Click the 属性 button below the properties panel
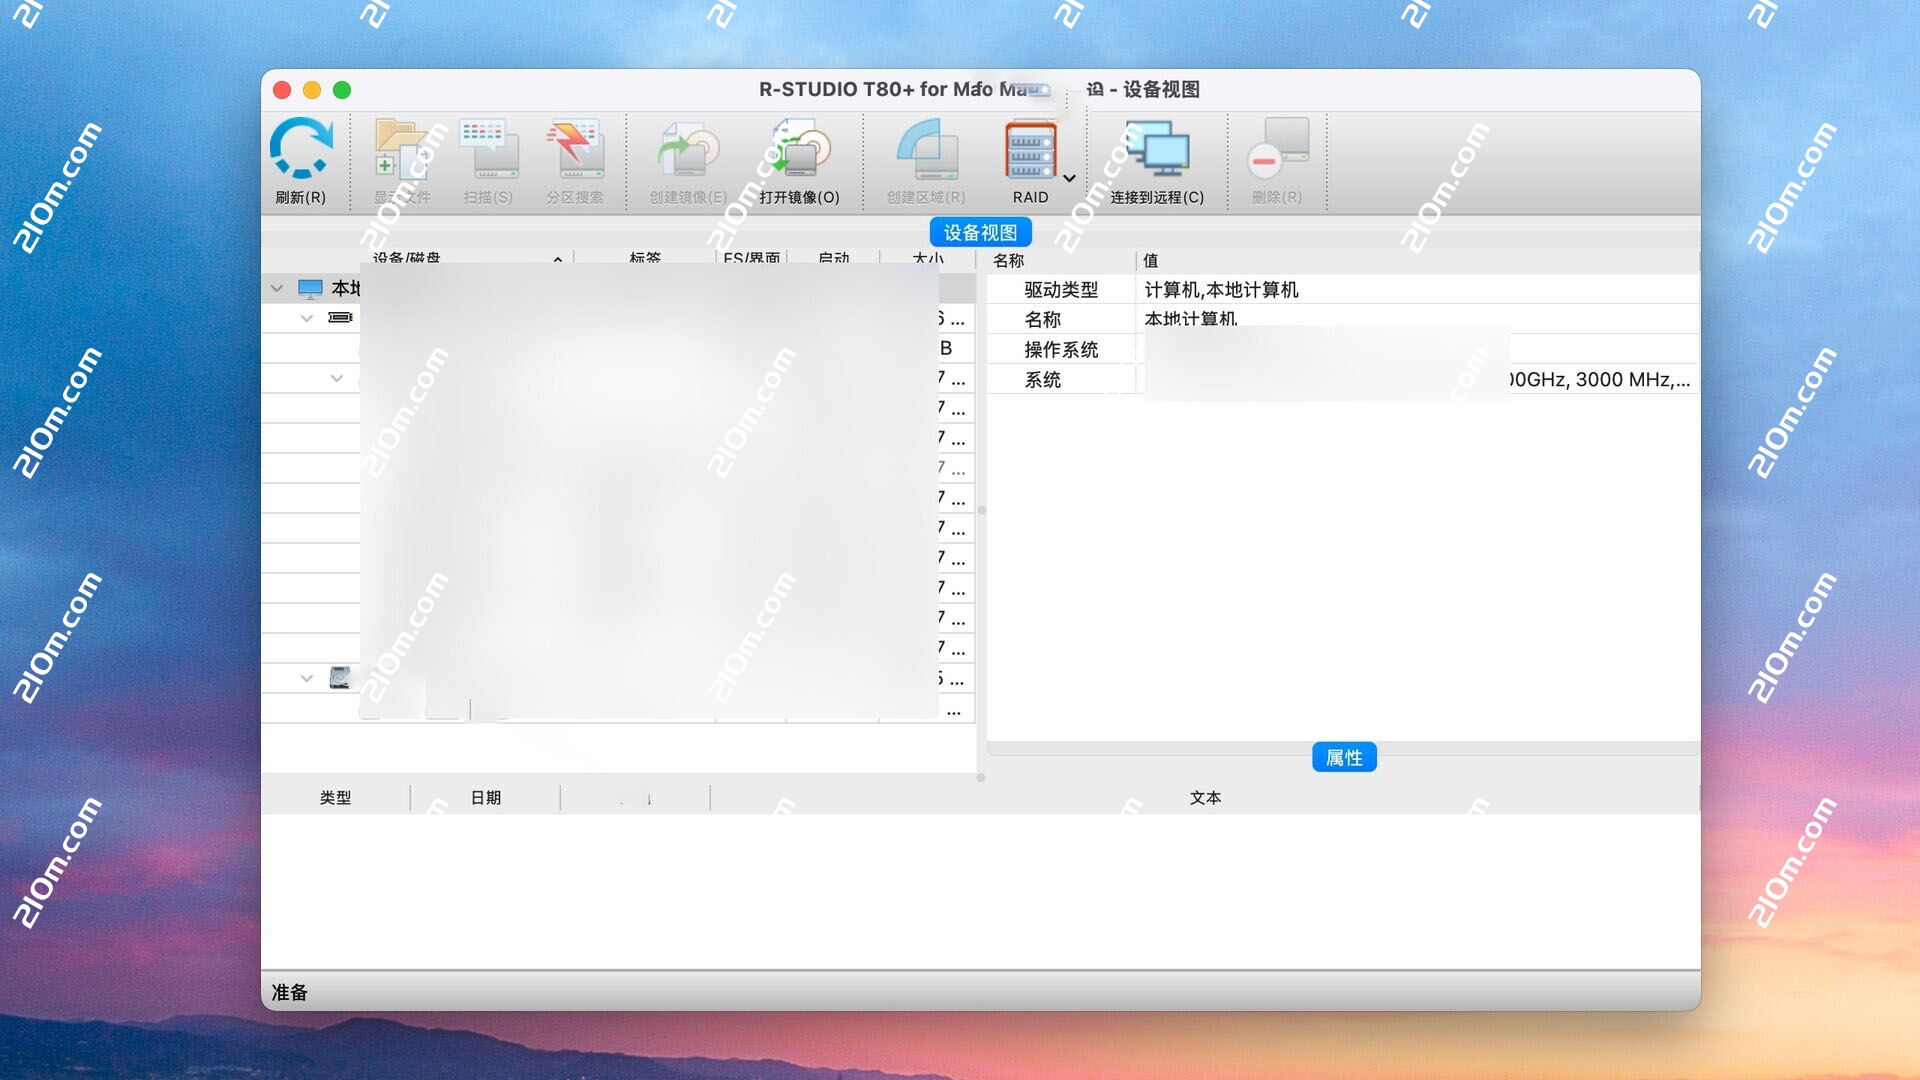The height and width of the screenshot is (1080, 1920). coord(1344,757)
